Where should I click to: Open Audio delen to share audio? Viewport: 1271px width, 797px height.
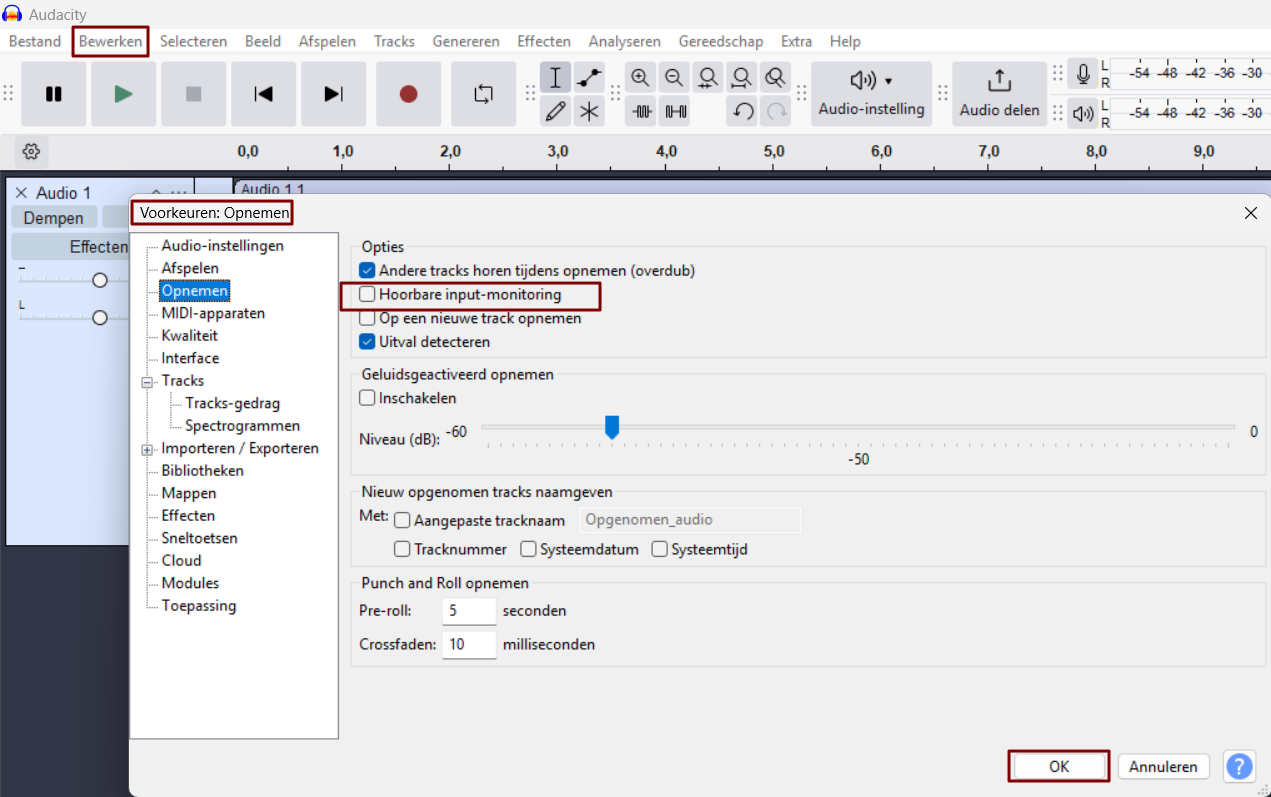[999, 94]
